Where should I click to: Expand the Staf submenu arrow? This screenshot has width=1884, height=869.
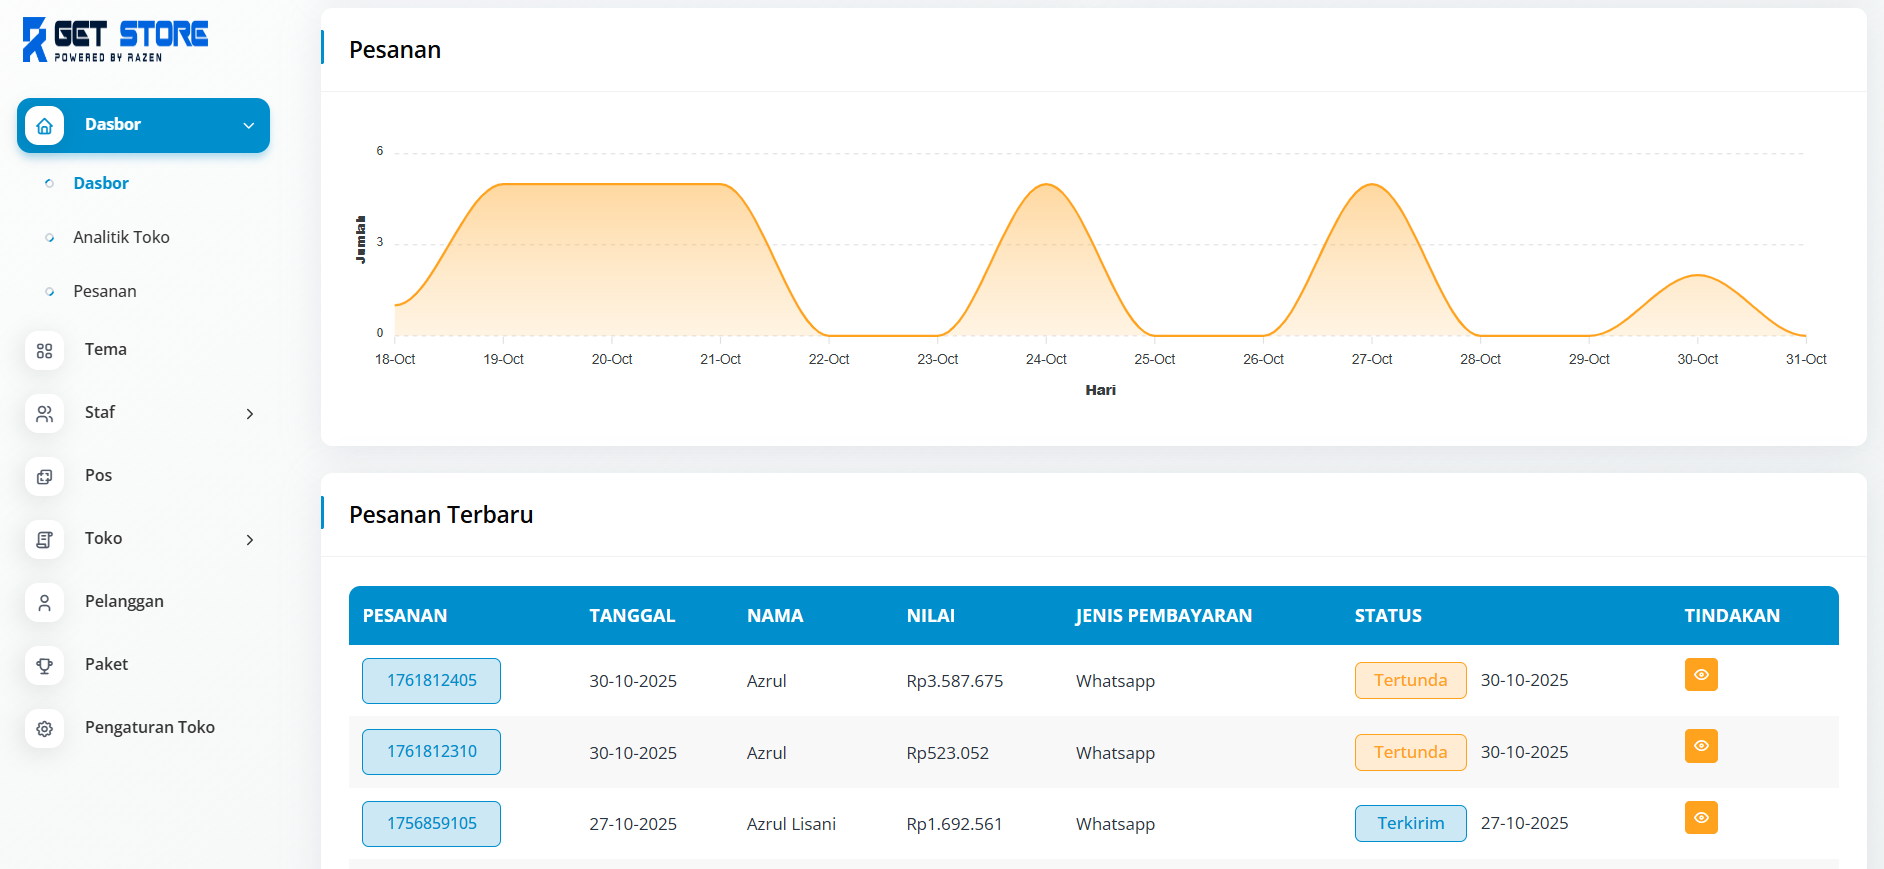(x=250, y=414)
